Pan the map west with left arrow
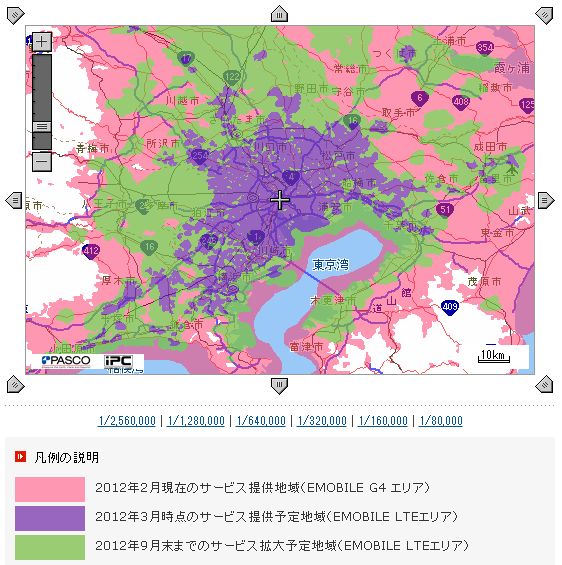Screen dimensions: 562x565 14,200
